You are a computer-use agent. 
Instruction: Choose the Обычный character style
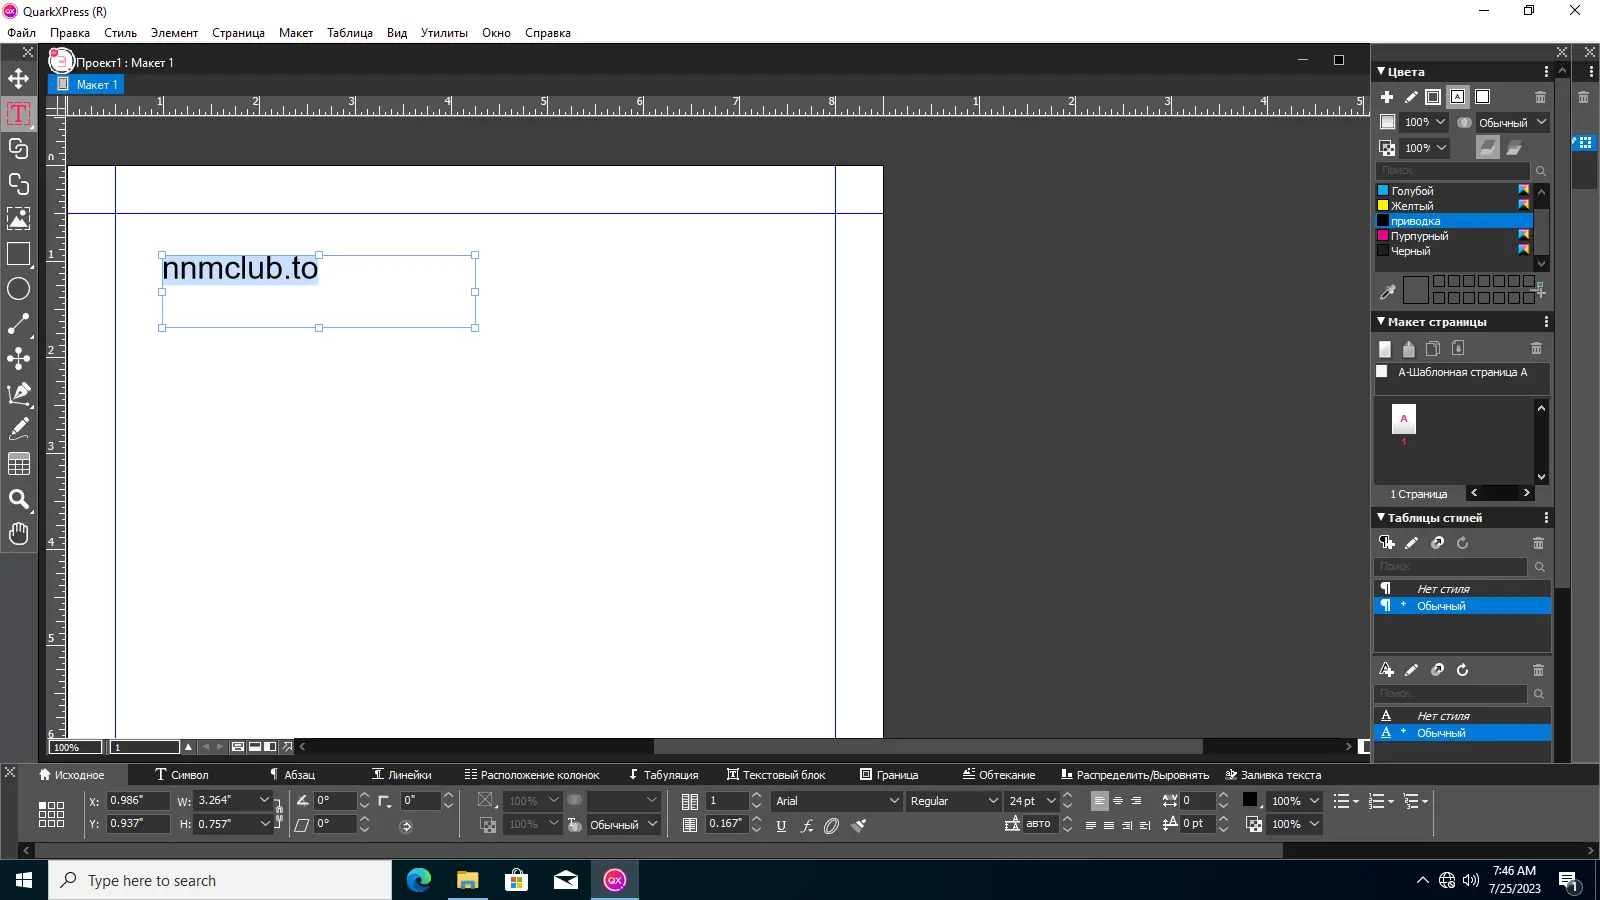point(1462,733)
